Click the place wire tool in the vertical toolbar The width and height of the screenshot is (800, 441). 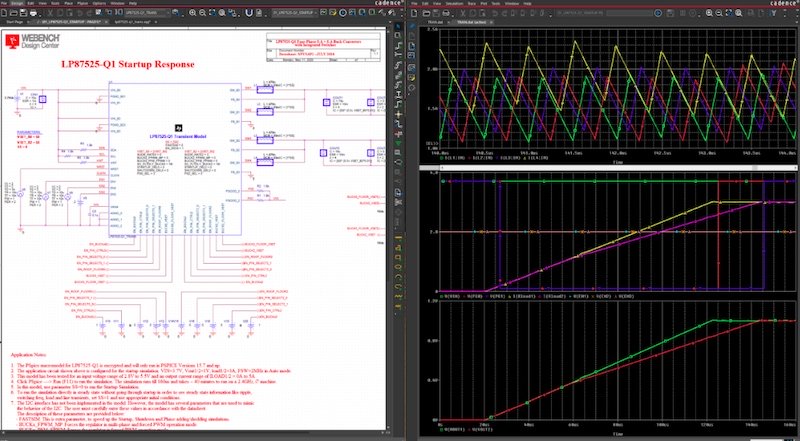tap(398, 45)
